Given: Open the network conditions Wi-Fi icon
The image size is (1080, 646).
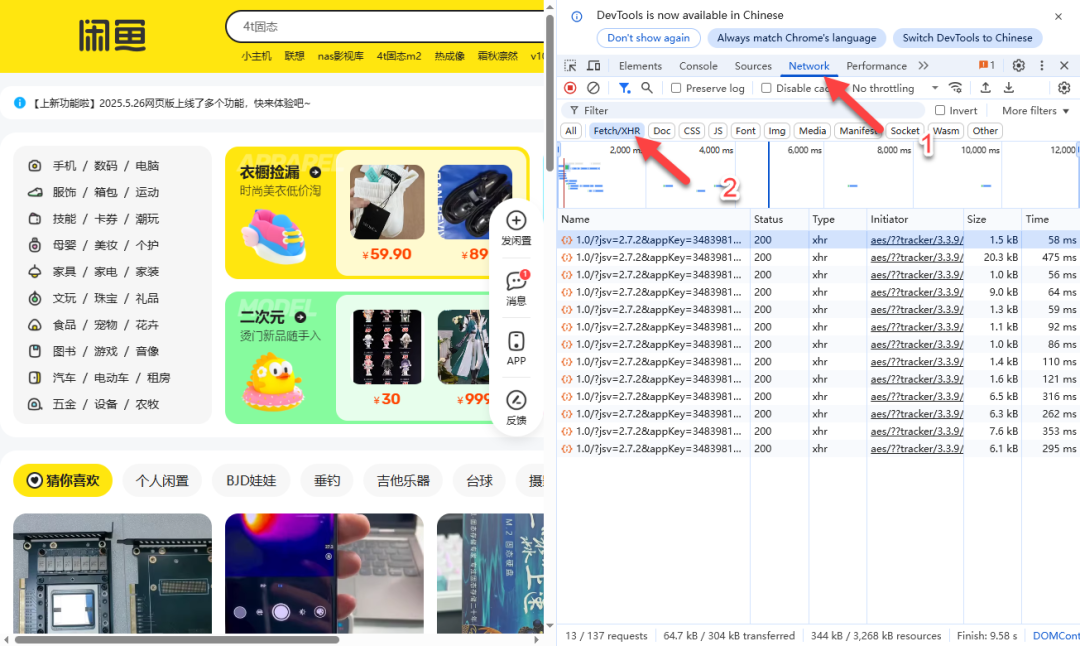Looking at the screenshot, I should click(956, 88).
